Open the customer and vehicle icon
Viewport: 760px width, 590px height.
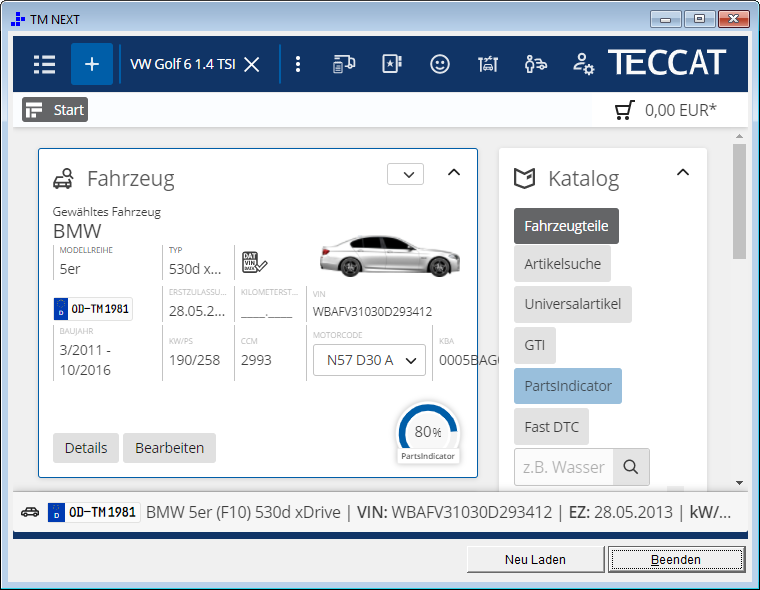(536, 64)
